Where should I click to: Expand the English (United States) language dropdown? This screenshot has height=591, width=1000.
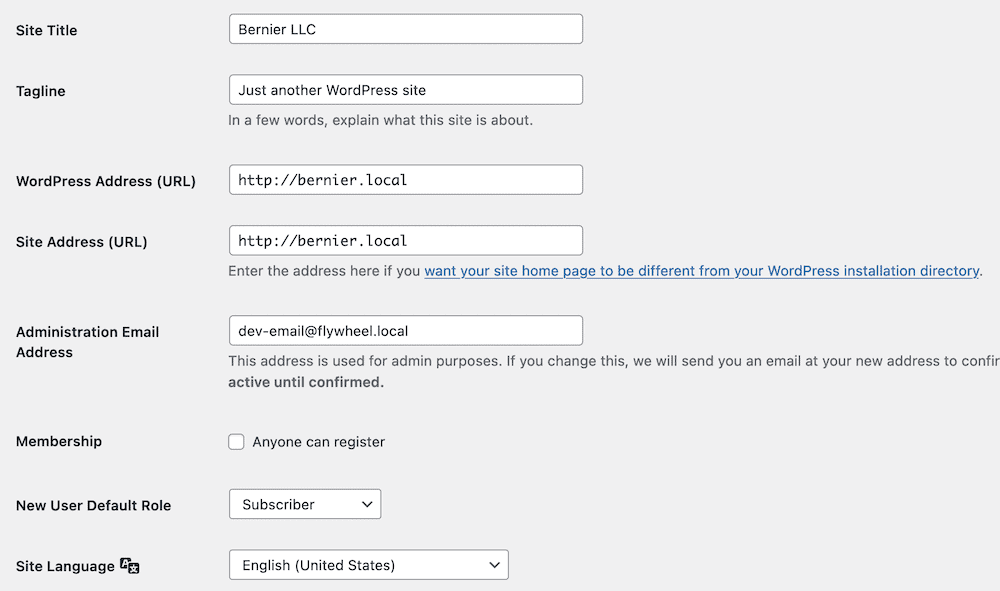point(369,565)
